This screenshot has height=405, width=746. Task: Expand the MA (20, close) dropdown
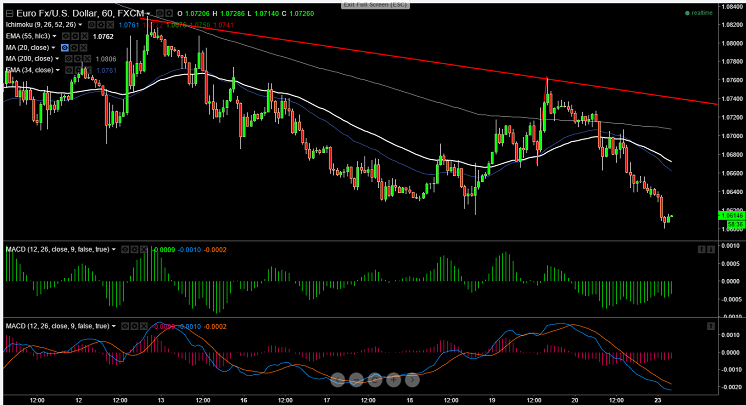[x=53, y=48]
